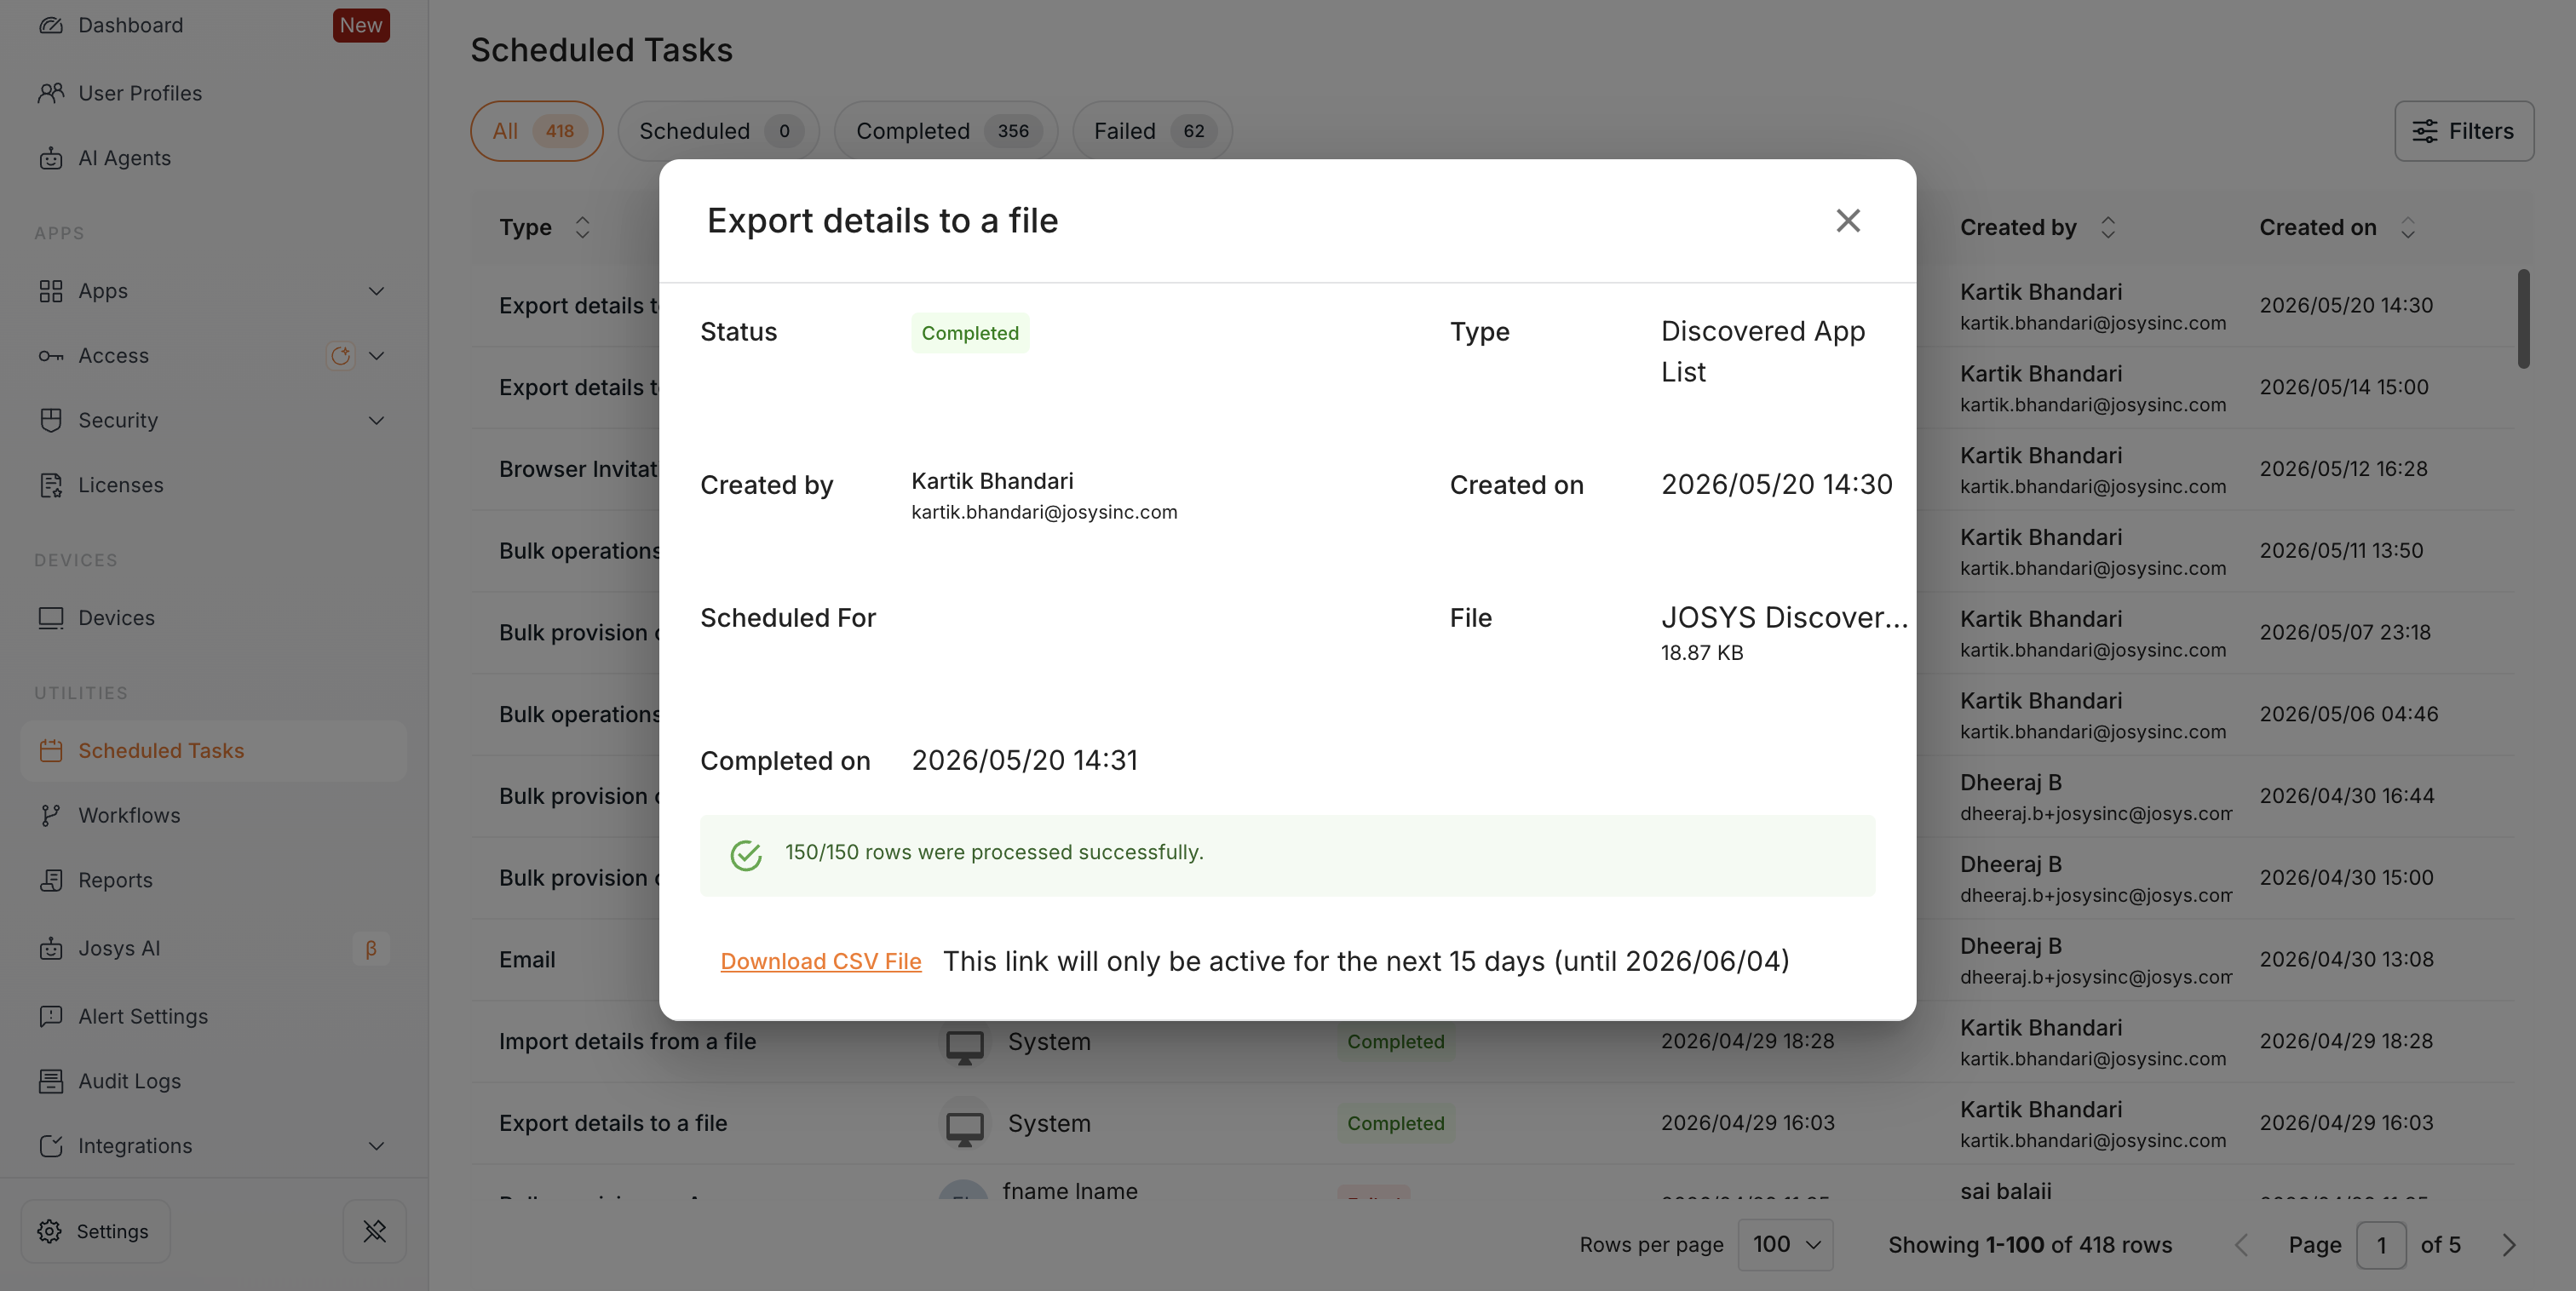Click the unpin sidebar icon button
The height and width of the screenshot is (1291, 2576).
[x=375, y=1231]
